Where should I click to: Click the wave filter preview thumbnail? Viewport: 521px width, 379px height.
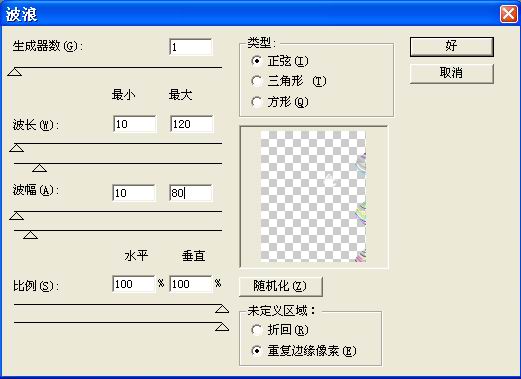point(313,196)
